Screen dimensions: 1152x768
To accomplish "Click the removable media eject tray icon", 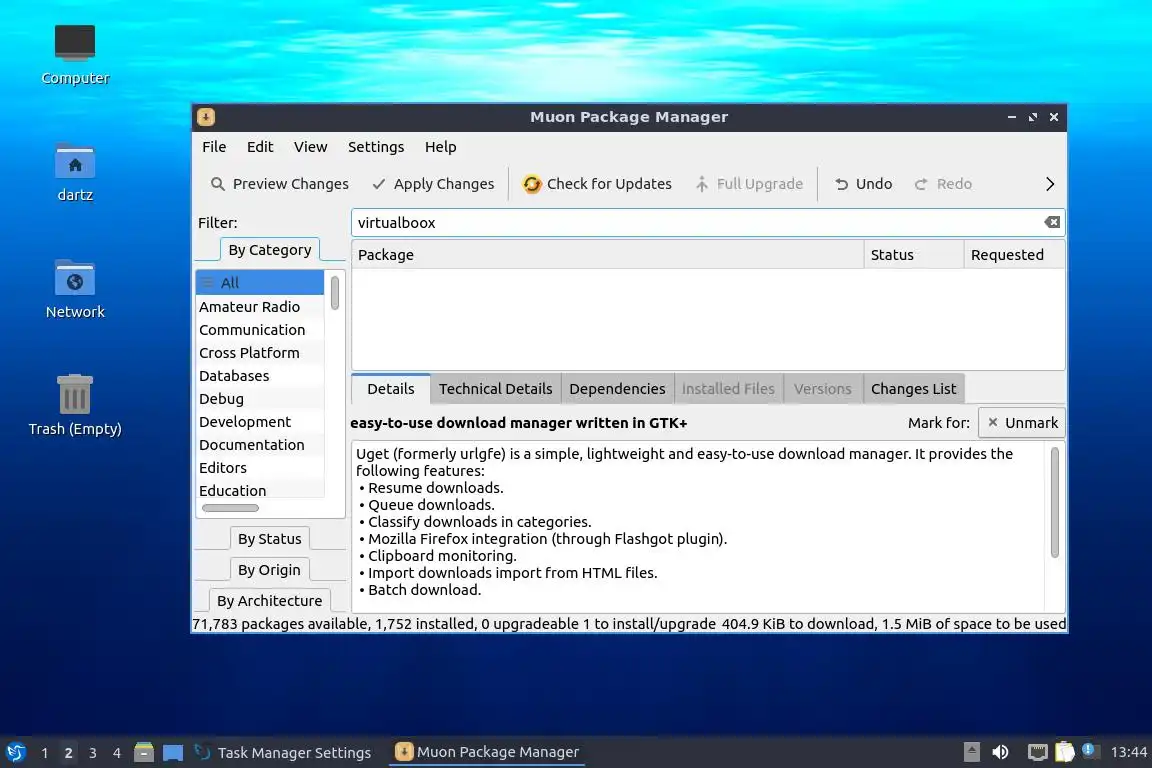I will (x=971, y=752).
